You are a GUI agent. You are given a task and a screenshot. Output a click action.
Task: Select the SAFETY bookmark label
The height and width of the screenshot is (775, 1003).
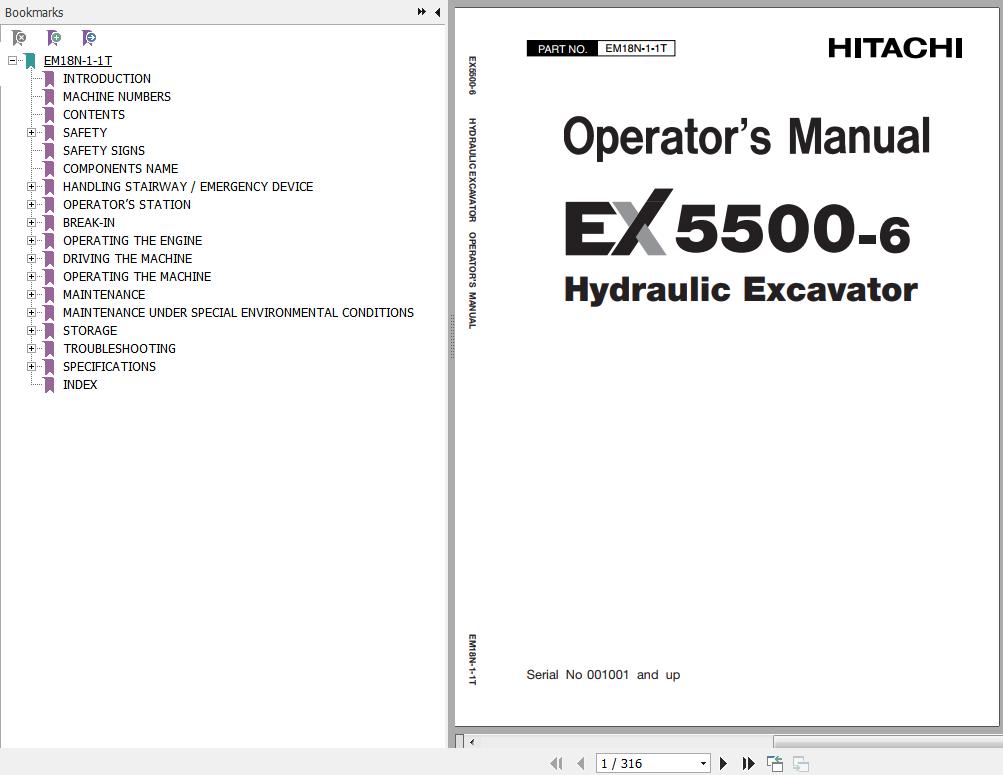pos(85,132)
